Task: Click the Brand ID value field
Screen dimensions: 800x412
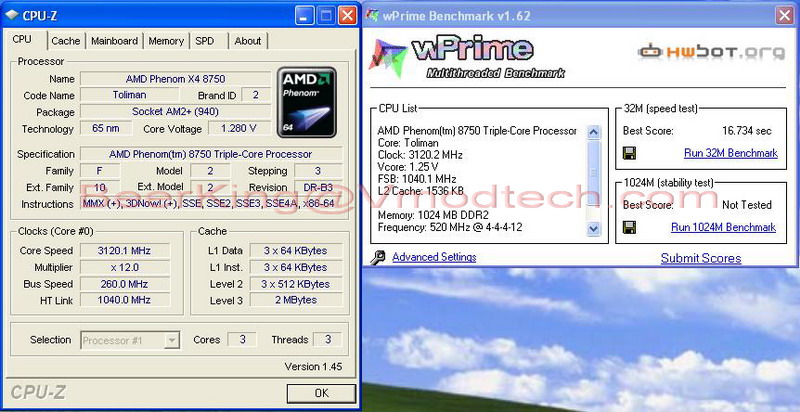Action: click(x=256, y=95)
